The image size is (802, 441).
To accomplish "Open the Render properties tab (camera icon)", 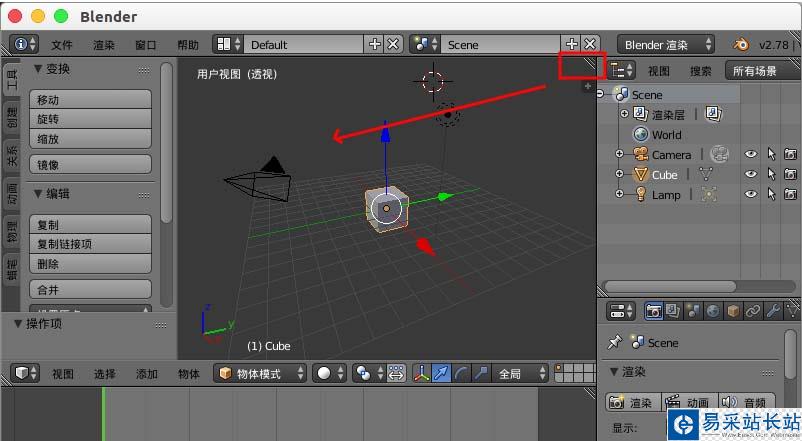I will point(653,311).
